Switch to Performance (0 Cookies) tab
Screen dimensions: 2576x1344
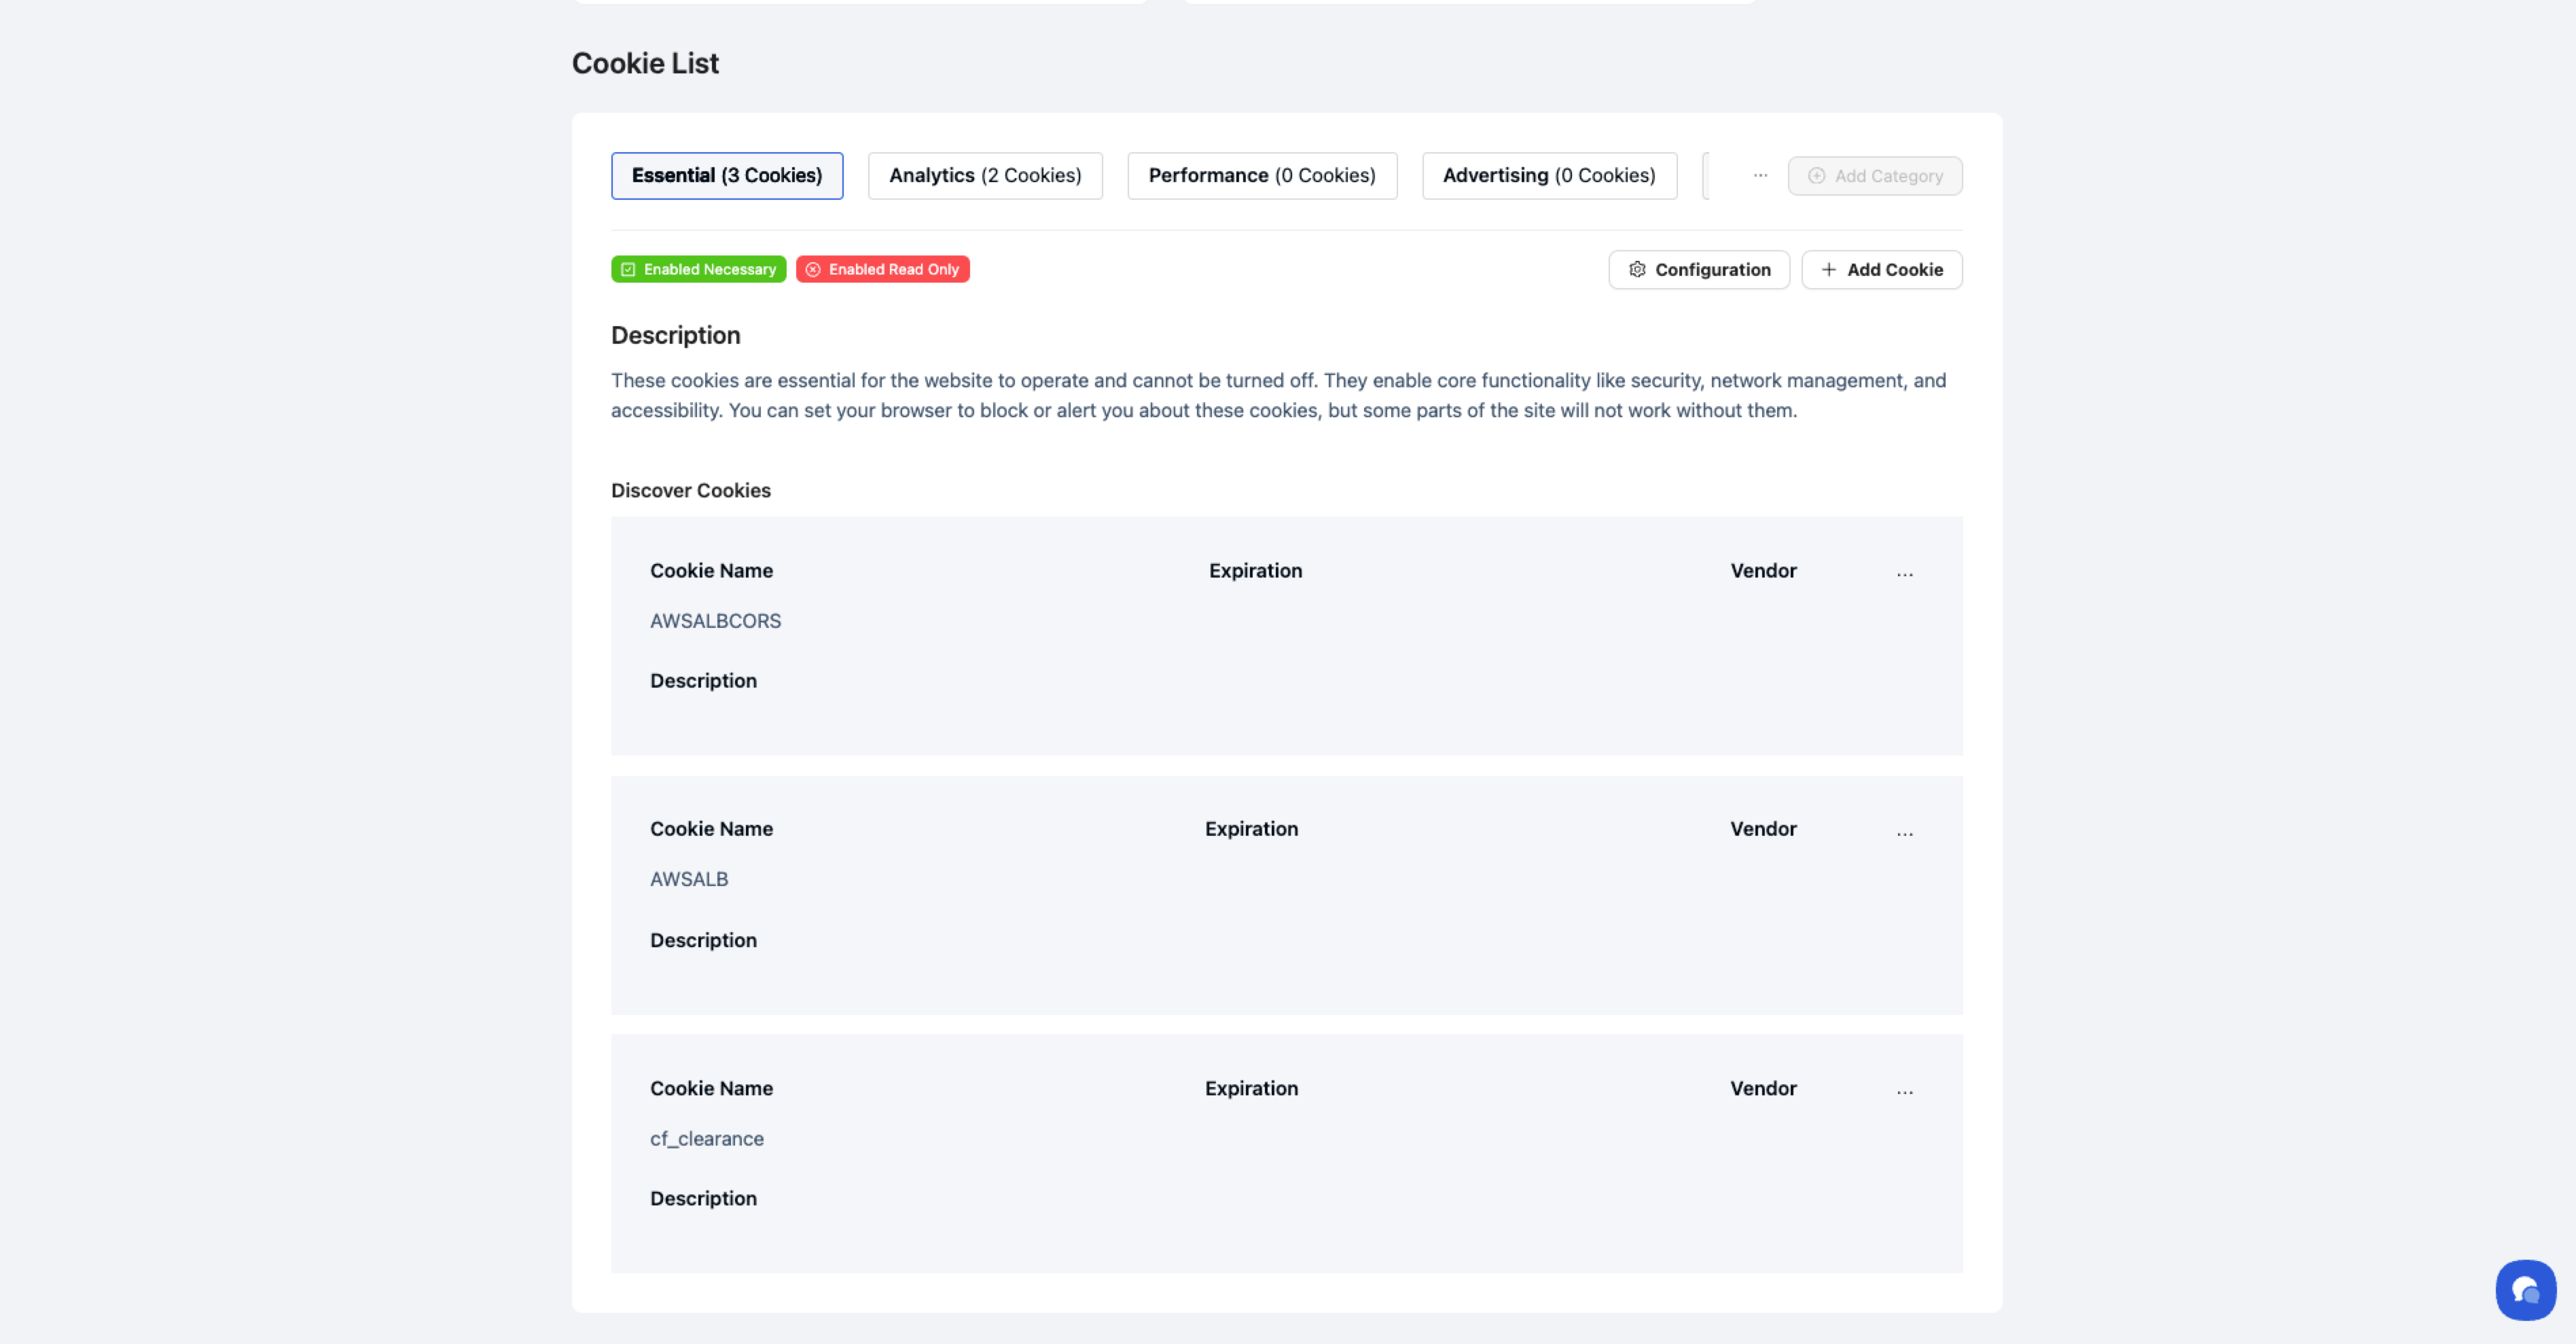click(1261, 176)
